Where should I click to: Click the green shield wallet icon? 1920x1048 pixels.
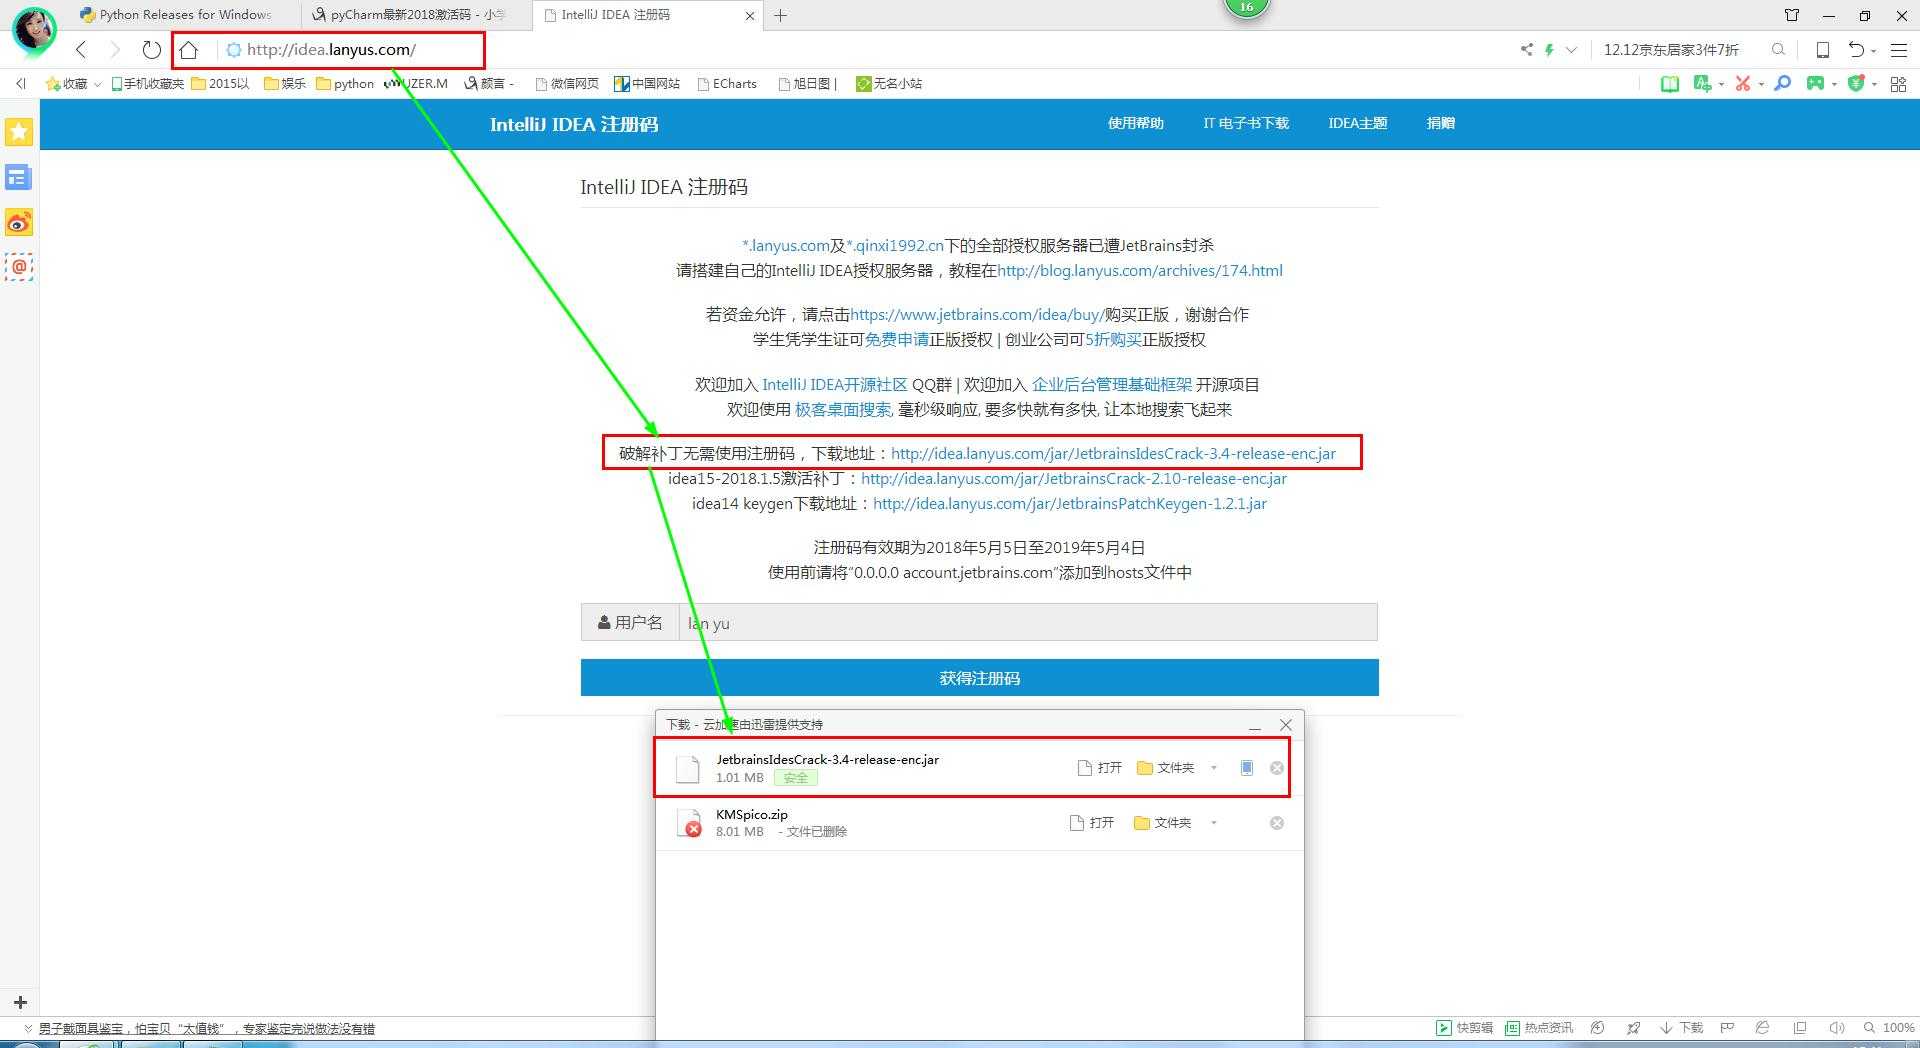1856,84
